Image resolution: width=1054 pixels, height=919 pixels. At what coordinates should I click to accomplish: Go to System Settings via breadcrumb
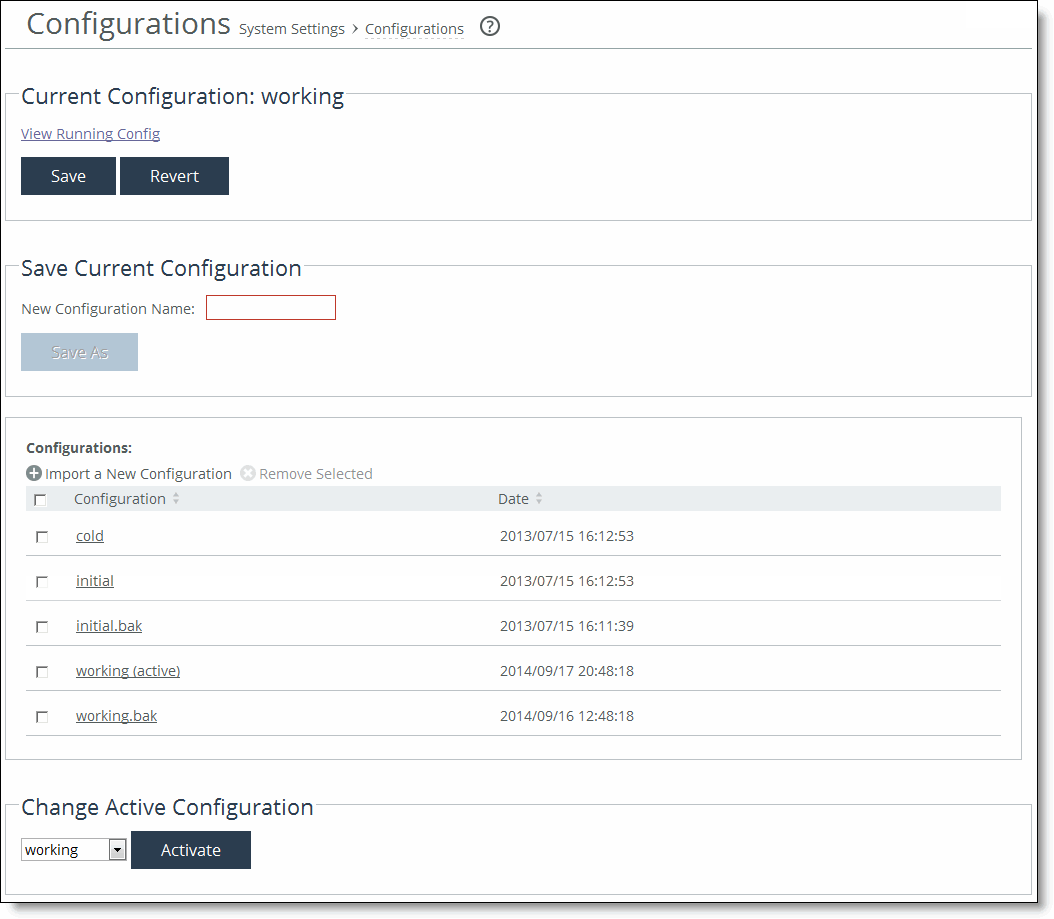coord(291,29)
